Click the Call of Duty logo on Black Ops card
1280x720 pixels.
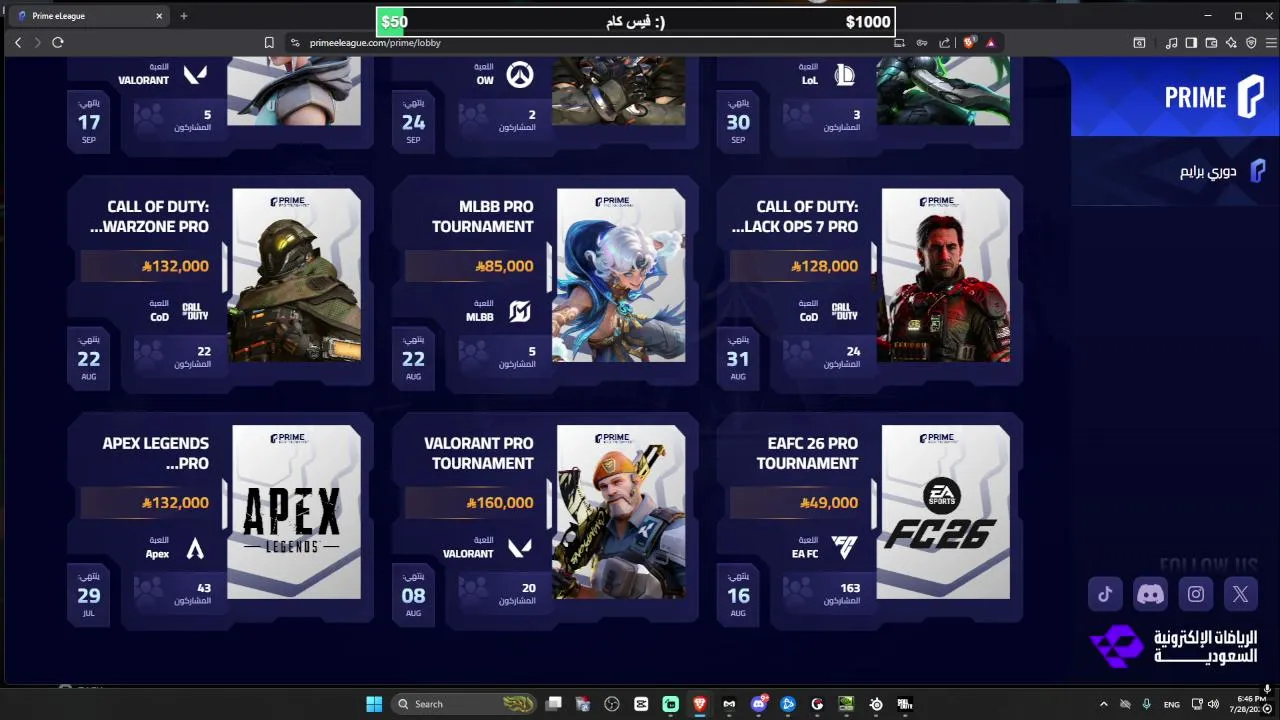[x=845, y=312]
